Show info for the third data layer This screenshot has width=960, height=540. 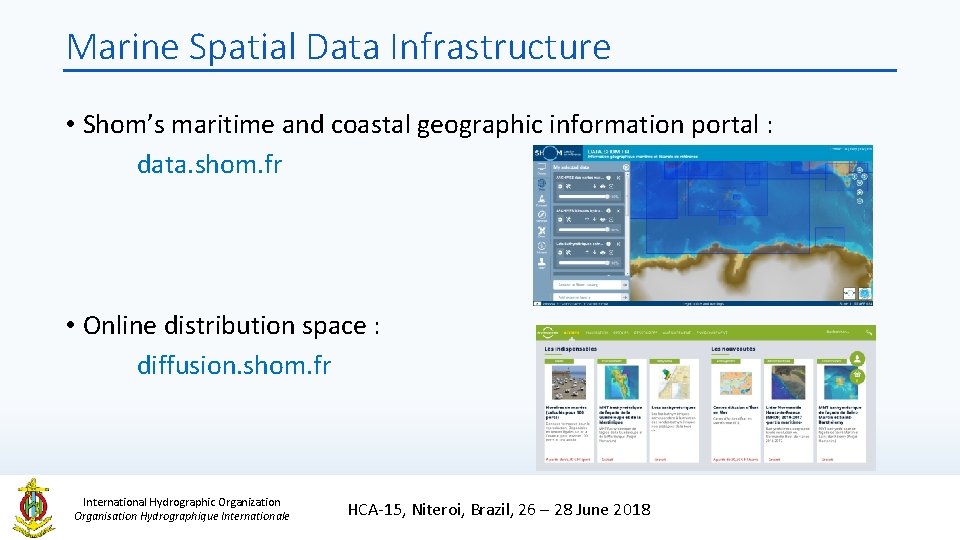point(609,244)
